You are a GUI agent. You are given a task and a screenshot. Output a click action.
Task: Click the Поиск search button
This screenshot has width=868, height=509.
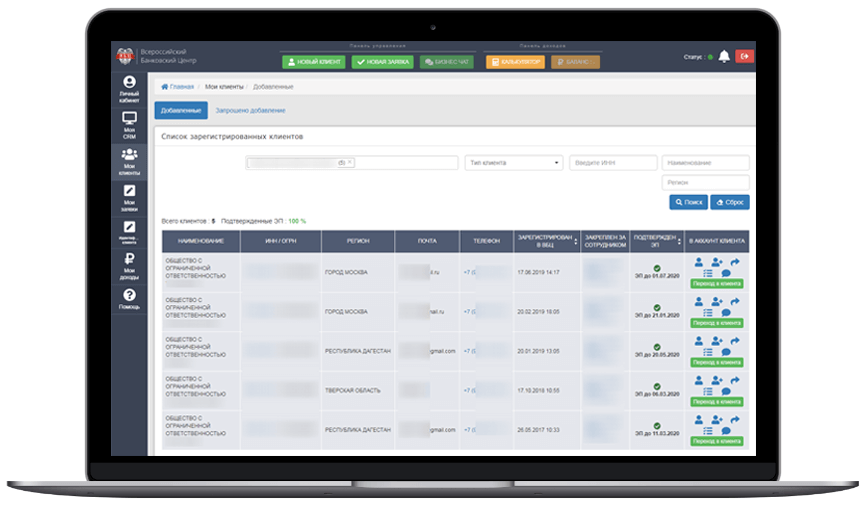click(x=688, y=202)
